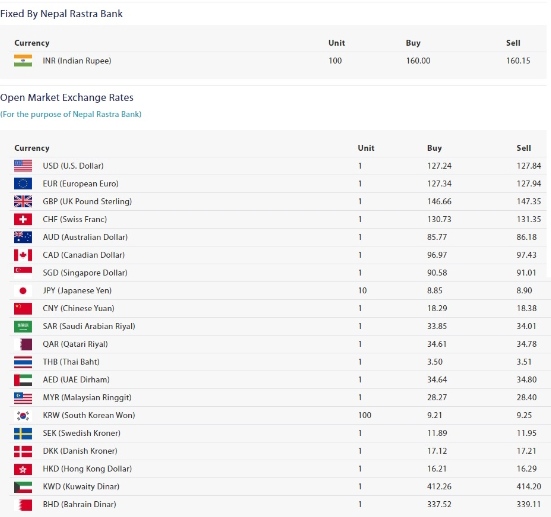The width and height of the screenshot is (551, 517).
Task: Click the Indian flag icon for INR
Action: (23, 60)
